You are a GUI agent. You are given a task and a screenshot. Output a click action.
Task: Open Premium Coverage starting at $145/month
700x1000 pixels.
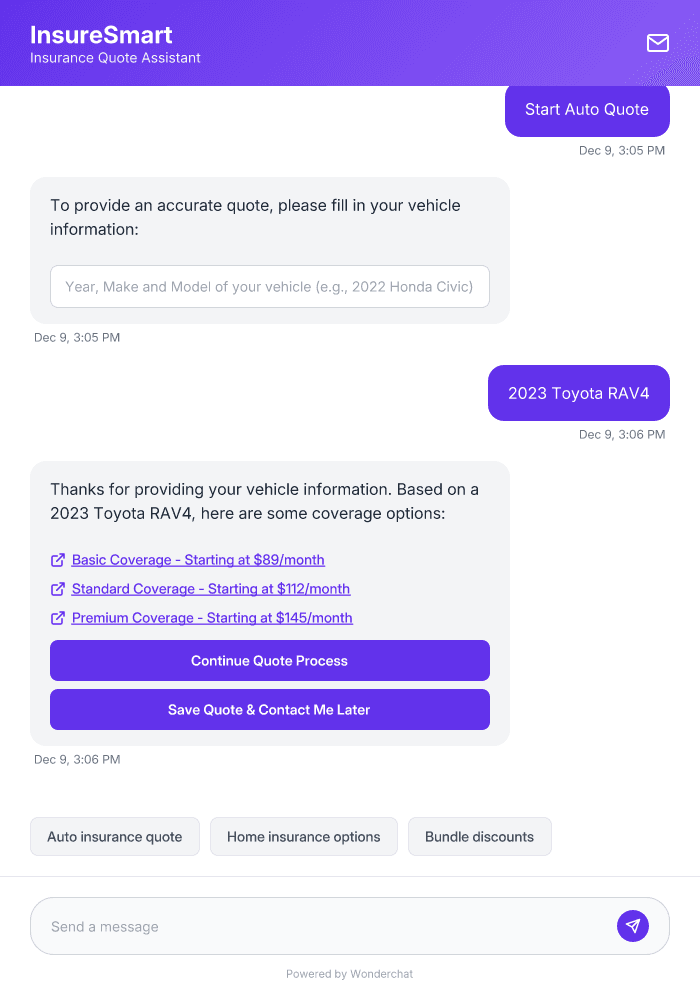(x=211, y=618)
